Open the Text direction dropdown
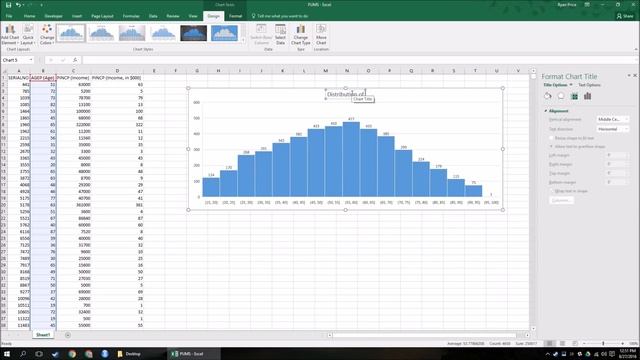 [613, 129]
